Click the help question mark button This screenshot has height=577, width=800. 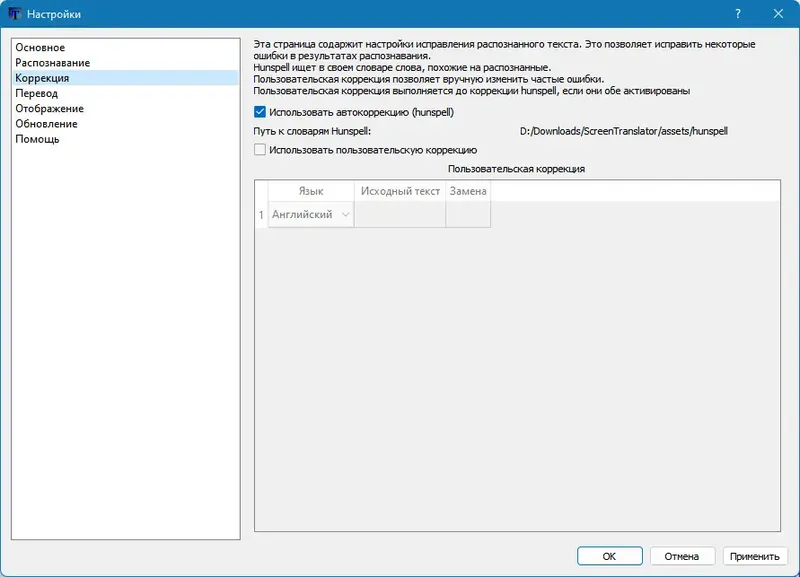738,14
